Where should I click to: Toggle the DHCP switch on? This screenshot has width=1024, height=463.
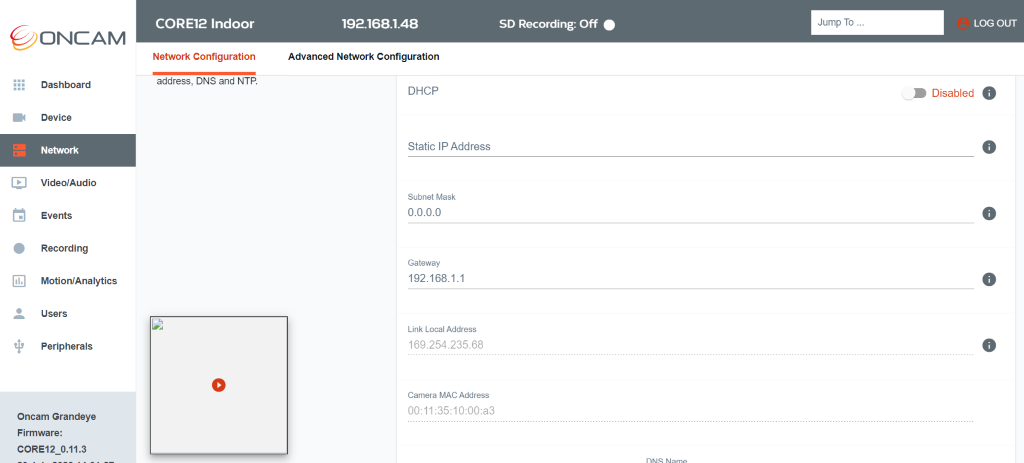[x=914, y=93]
